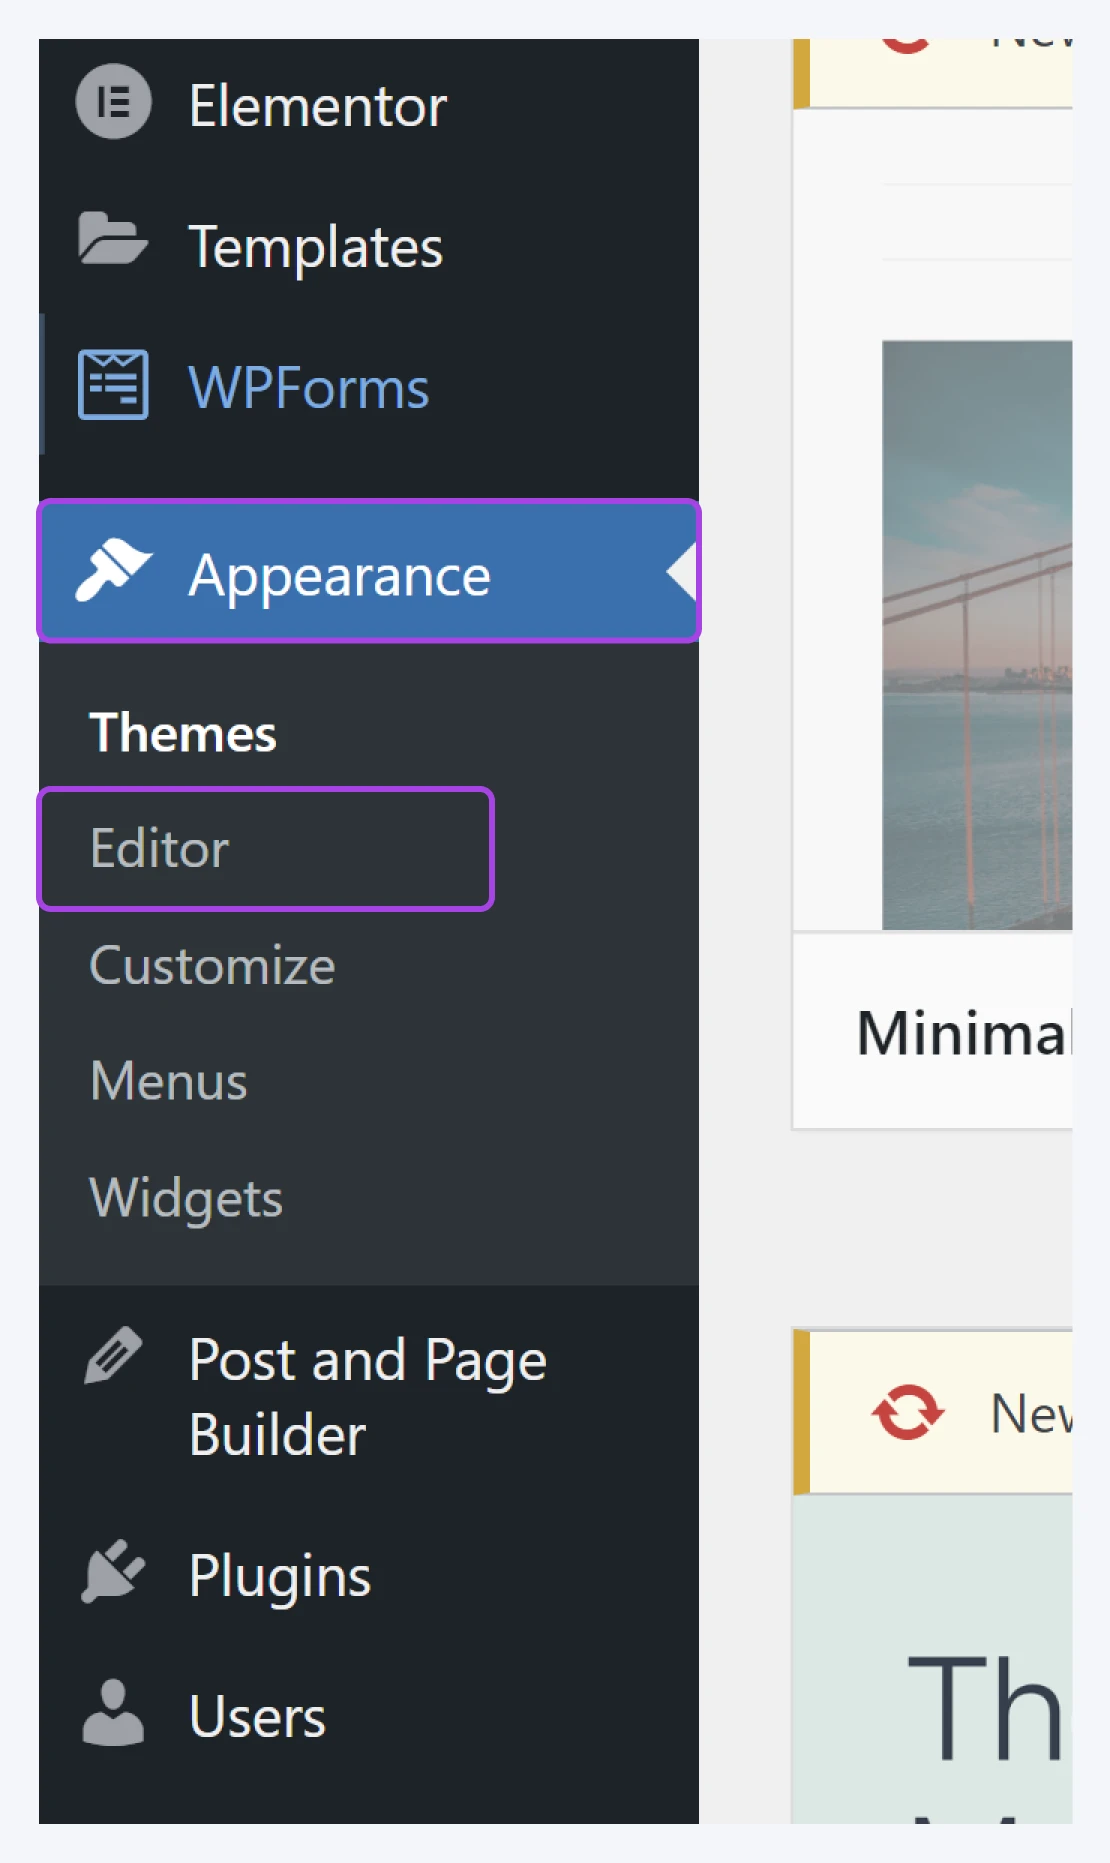Select the bridge theme screenshot thumbnail
This screenshot has width=1110, height=1863.
(977, 635)
